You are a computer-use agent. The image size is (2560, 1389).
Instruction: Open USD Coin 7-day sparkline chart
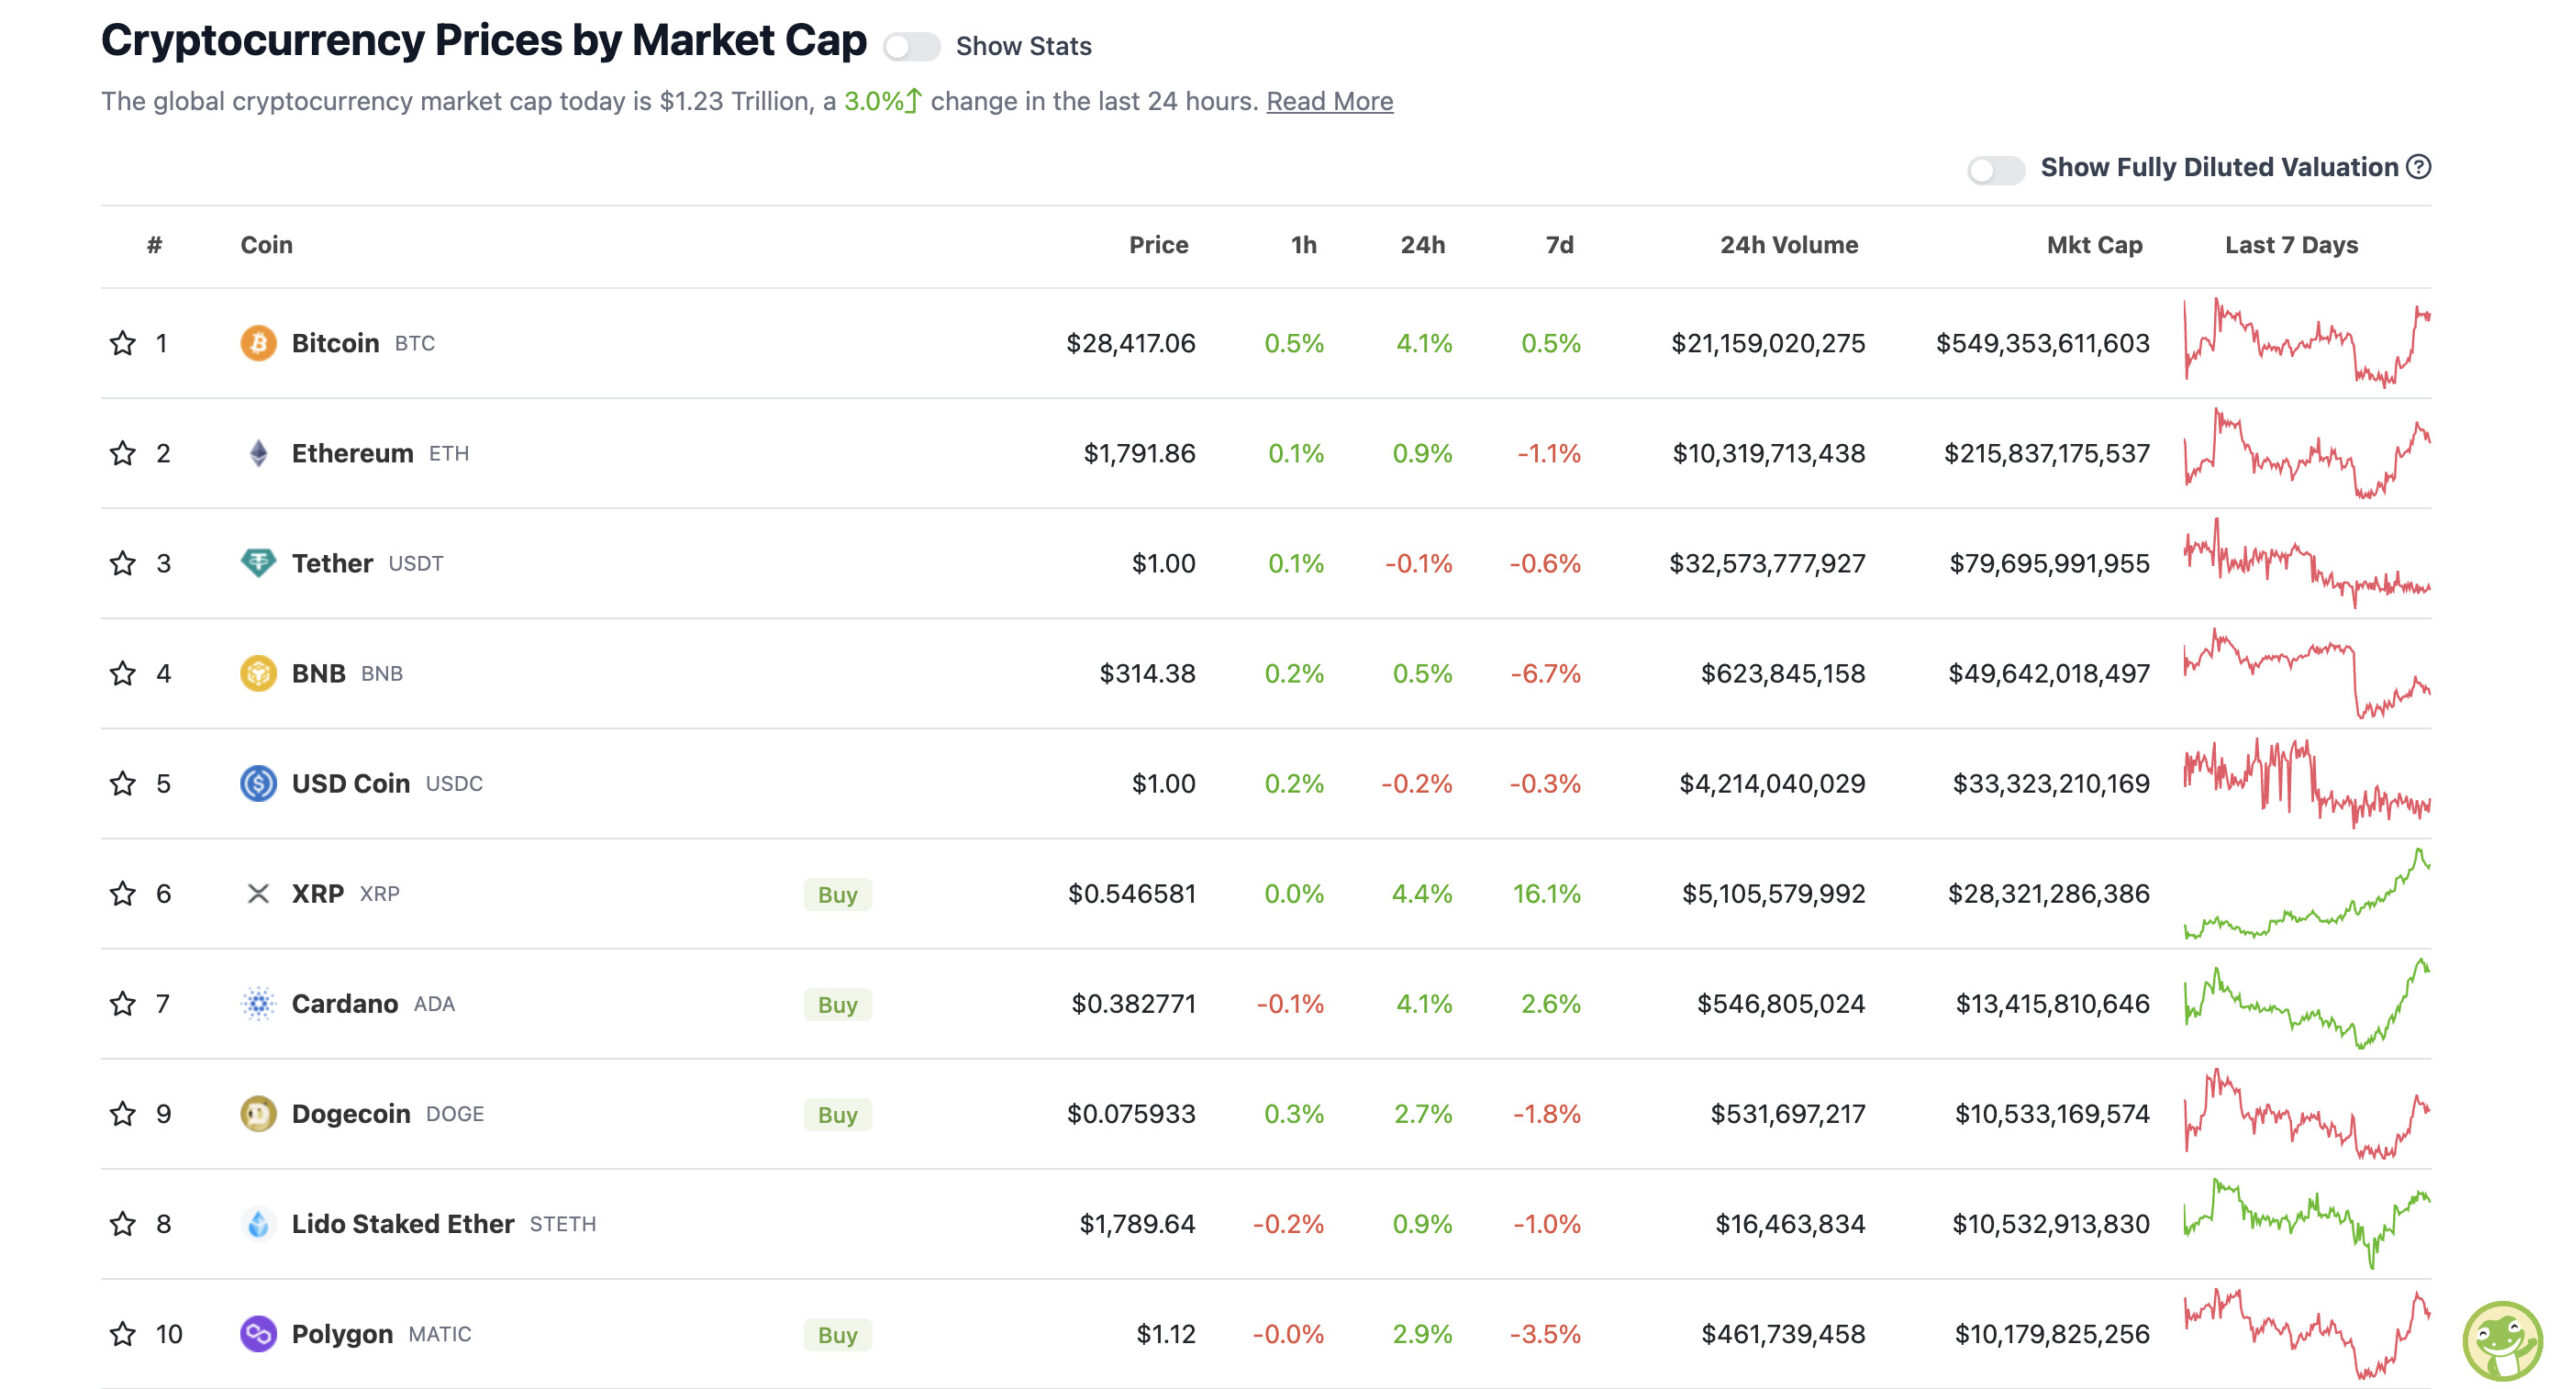(x=2307, y=783)
